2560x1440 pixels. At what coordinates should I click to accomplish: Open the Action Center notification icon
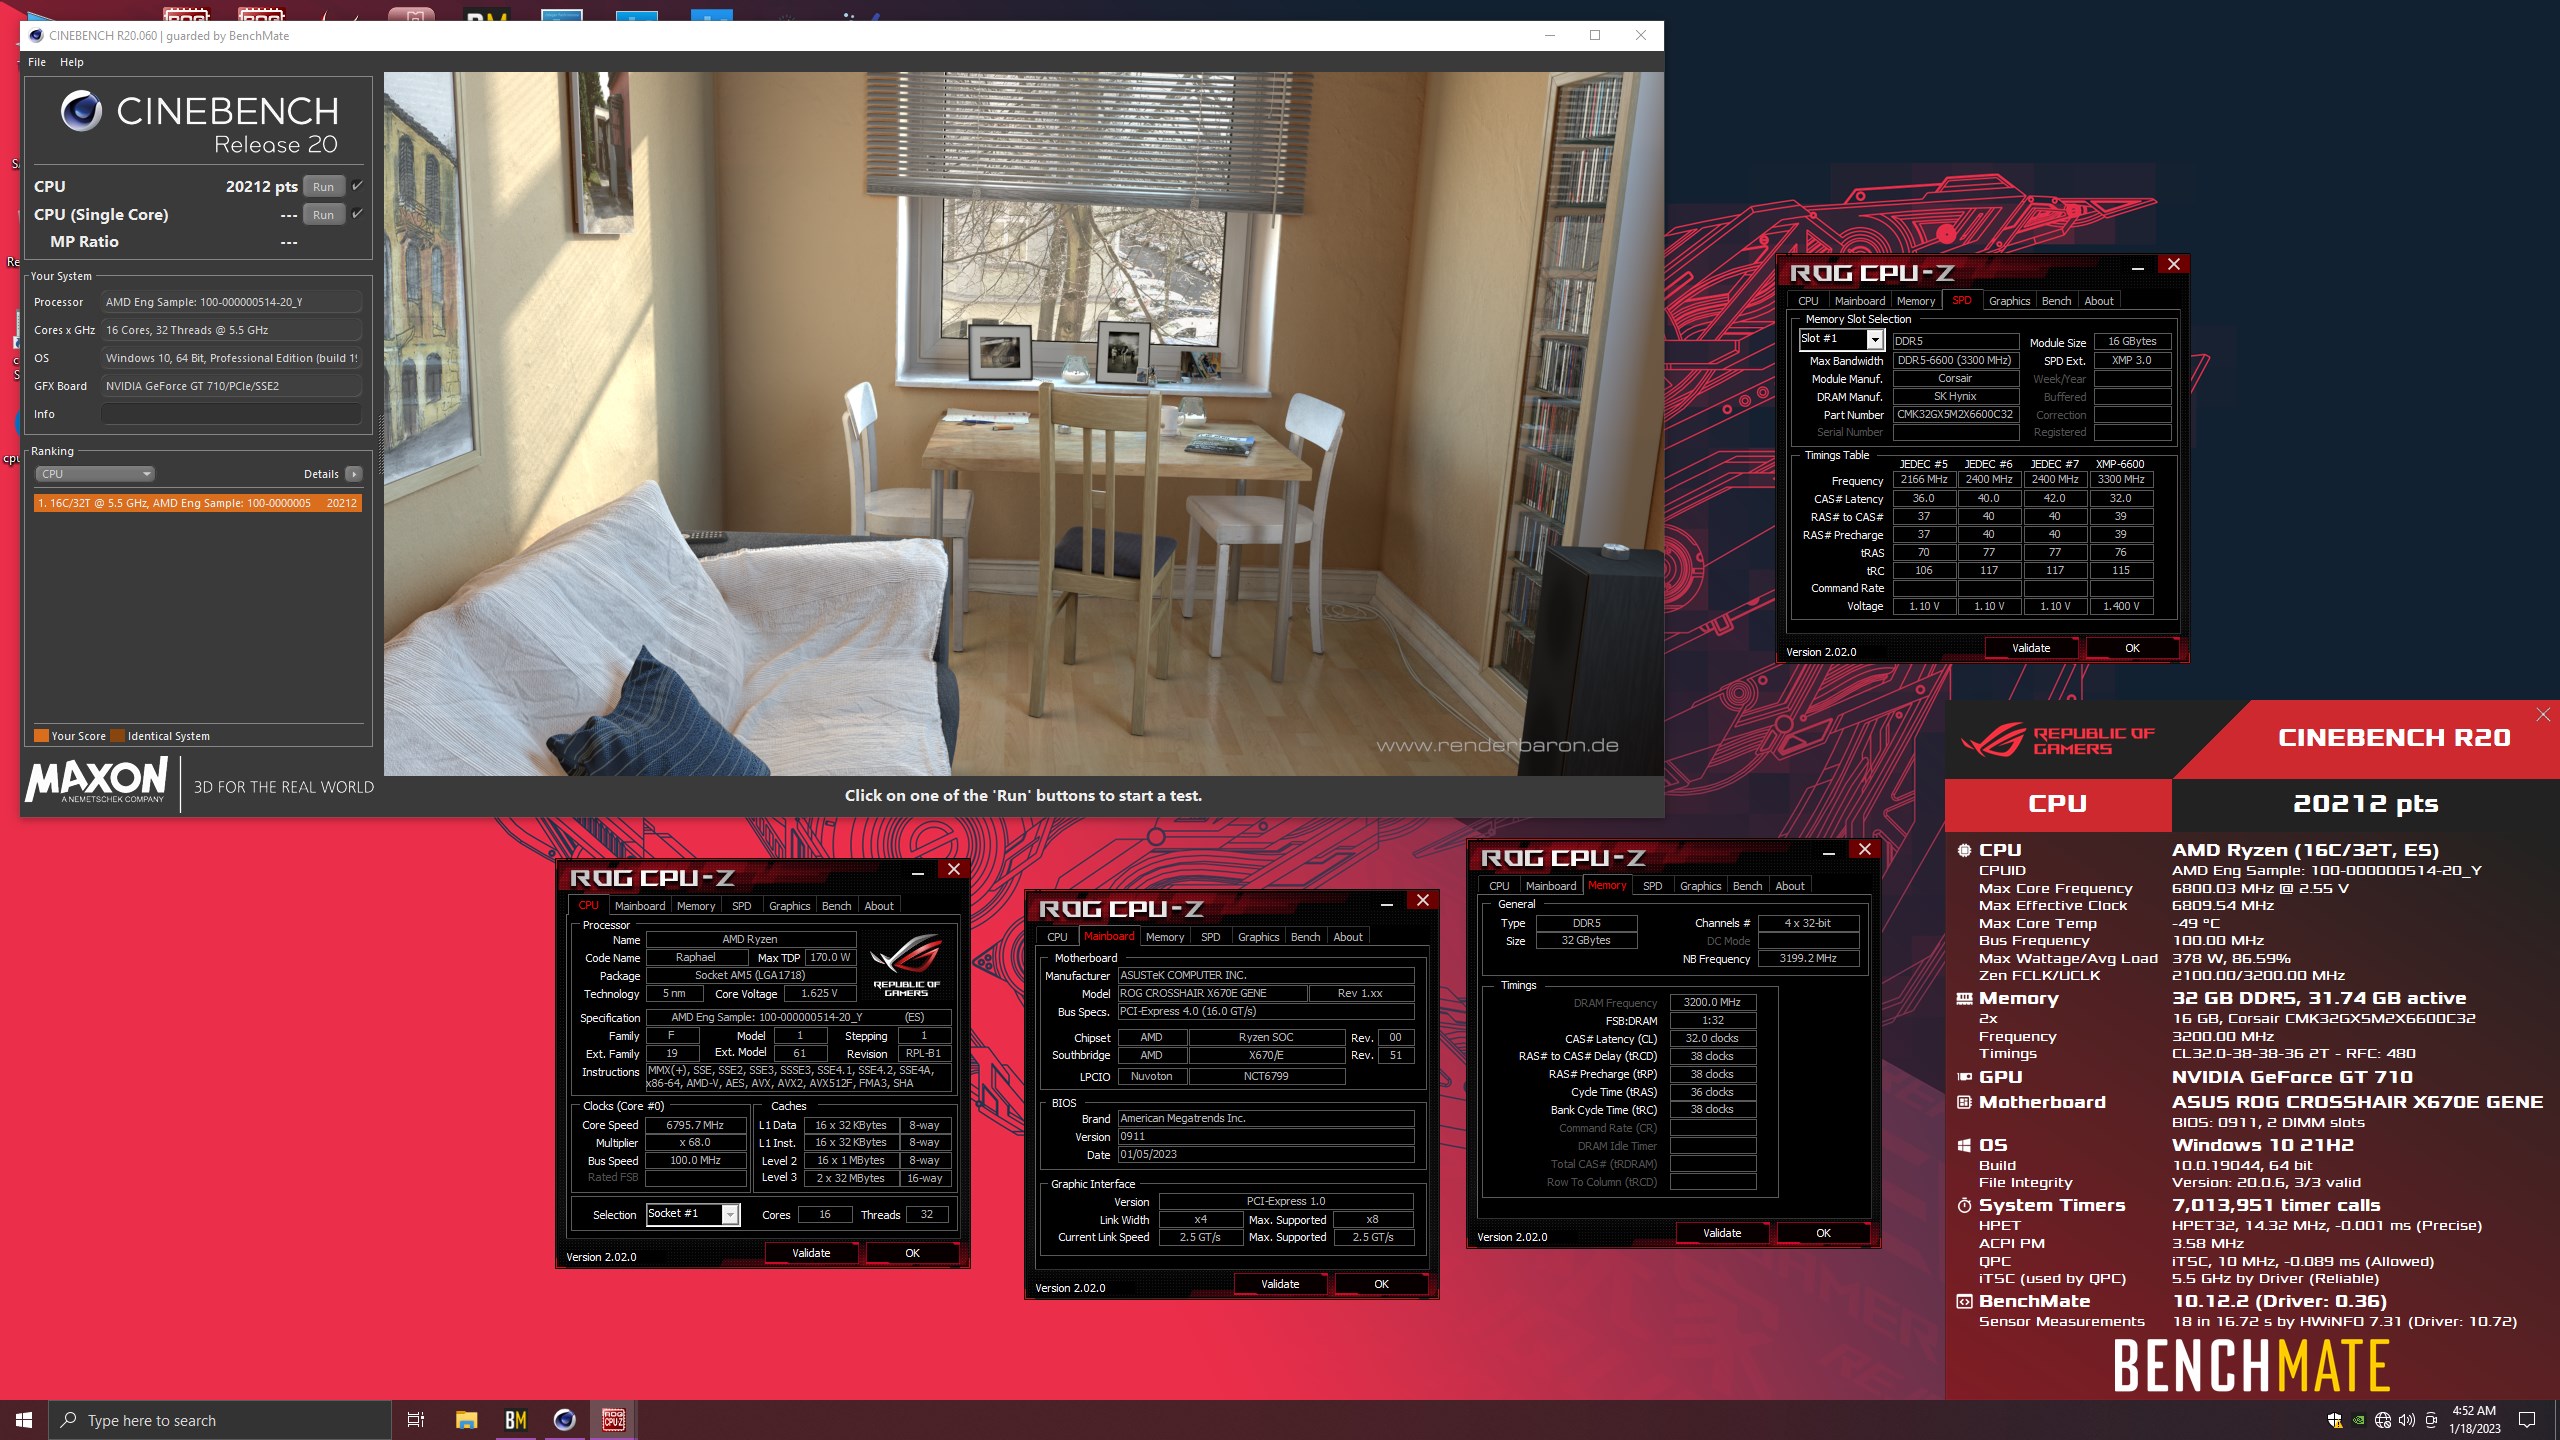2527,1420
